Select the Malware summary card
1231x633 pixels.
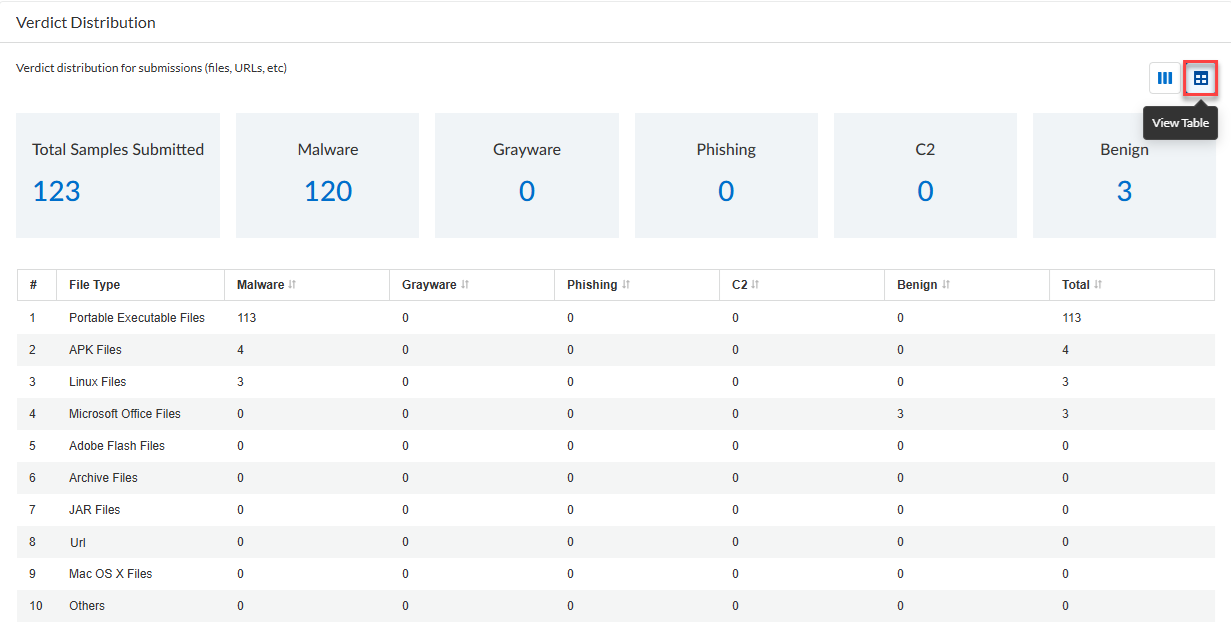pos(327,175)
